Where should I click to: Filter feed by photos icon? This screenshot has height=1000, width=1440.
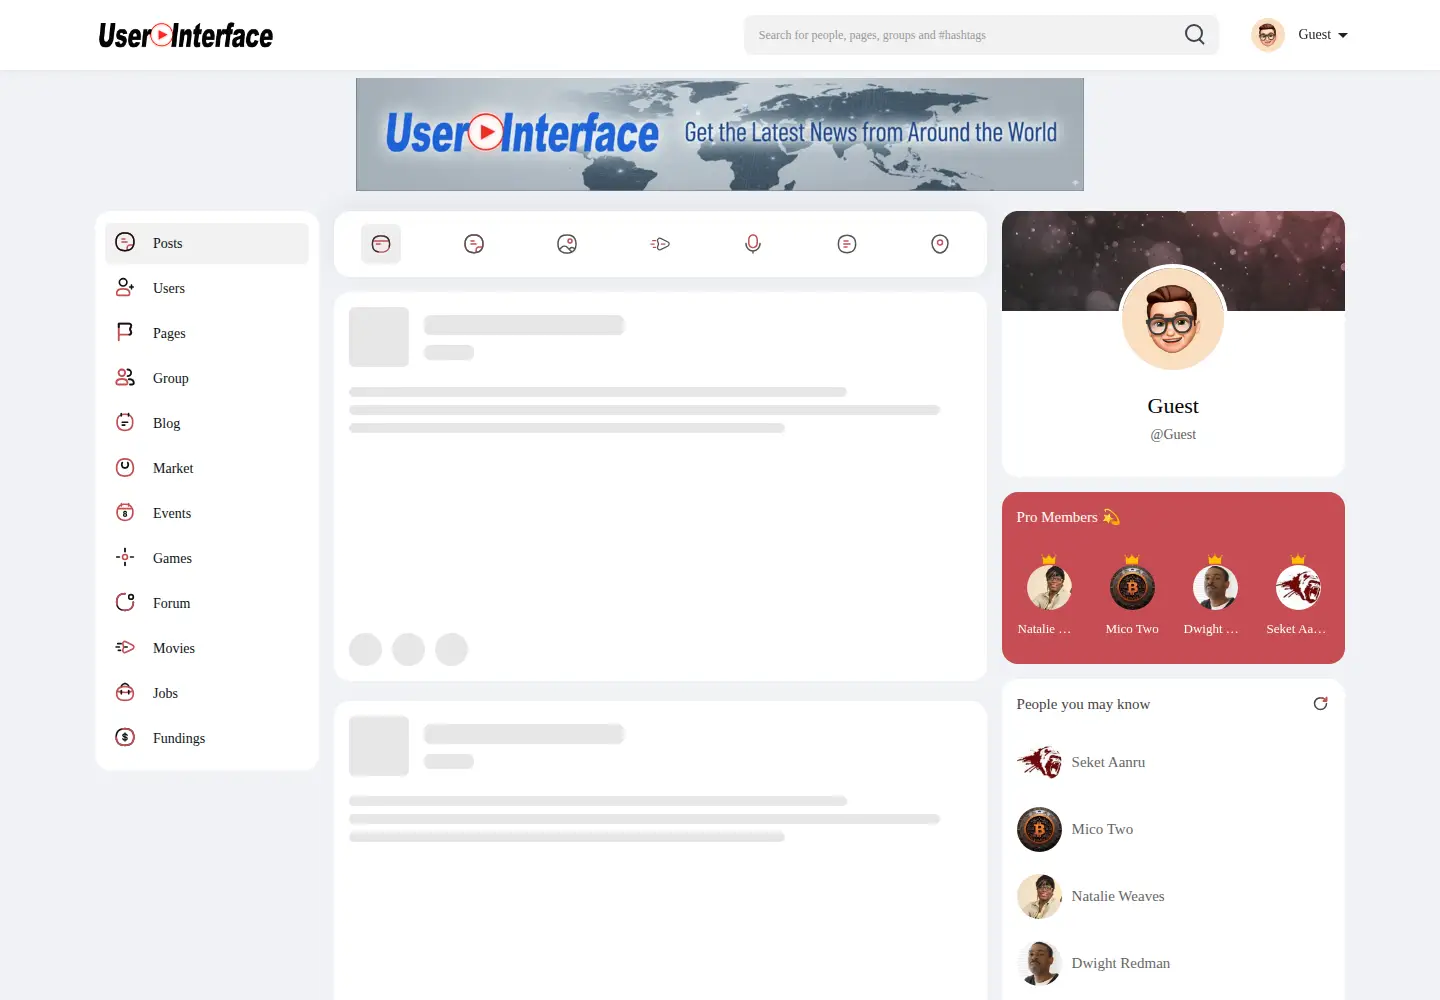567,244
